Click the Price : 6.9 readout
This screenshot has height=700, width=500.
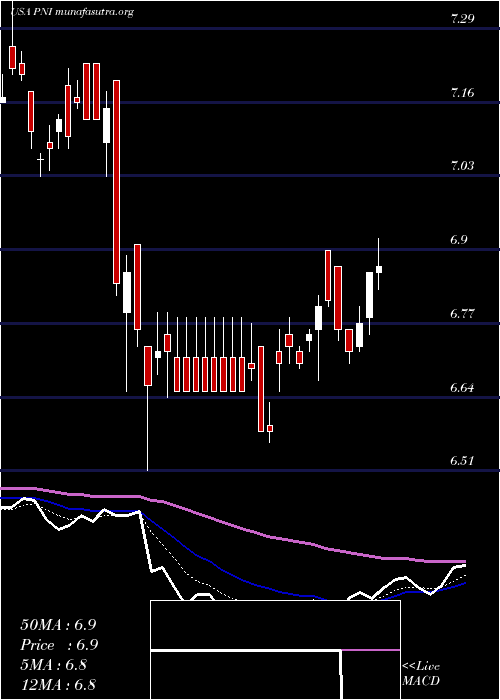click(x=59, y=645)
